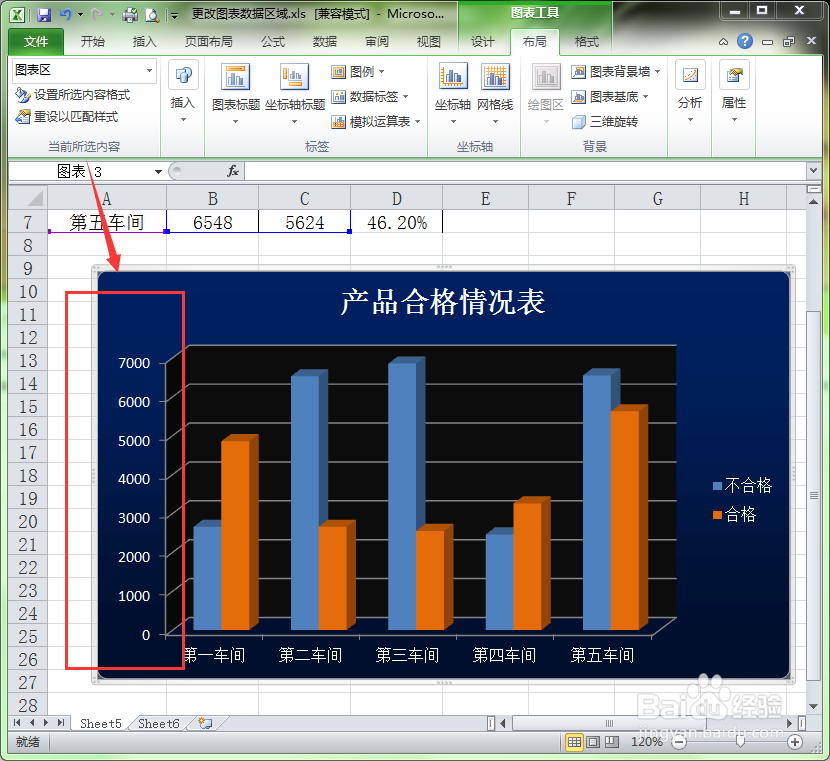This screenshot has height=761, width=830.
Task: Click the zoom out minus button
Action: [x=679, y=742]
